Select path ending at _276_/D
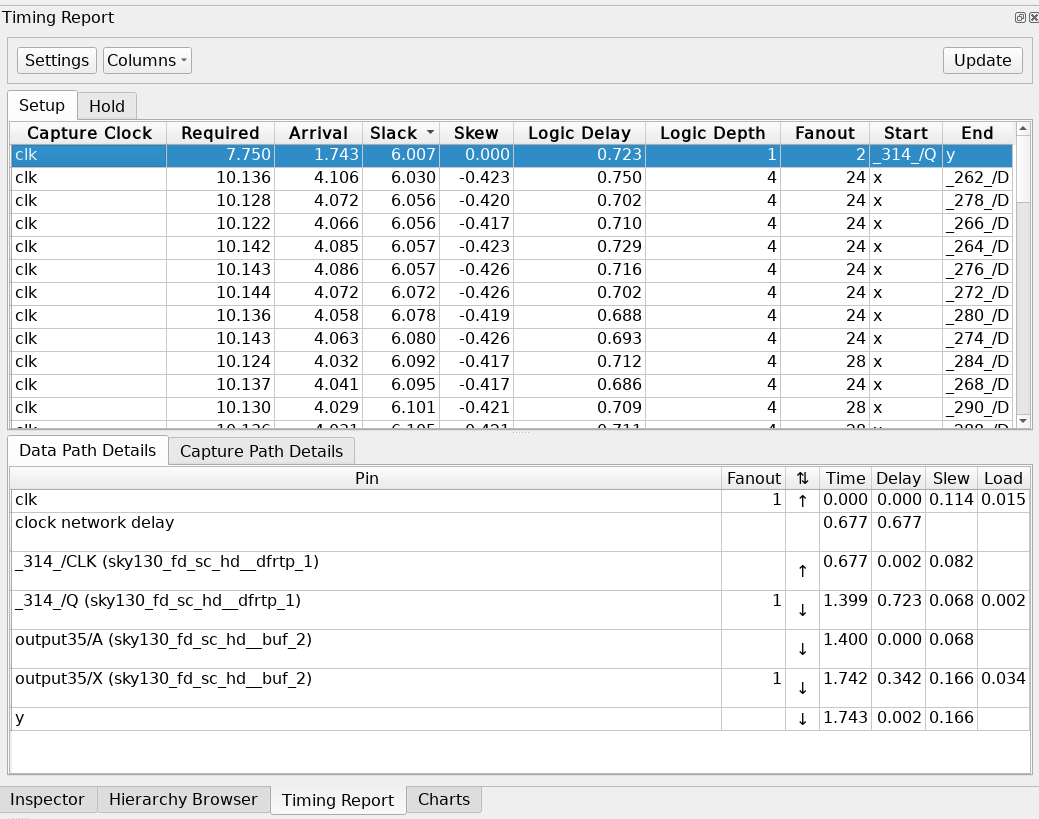 click(x=512, y=270)
